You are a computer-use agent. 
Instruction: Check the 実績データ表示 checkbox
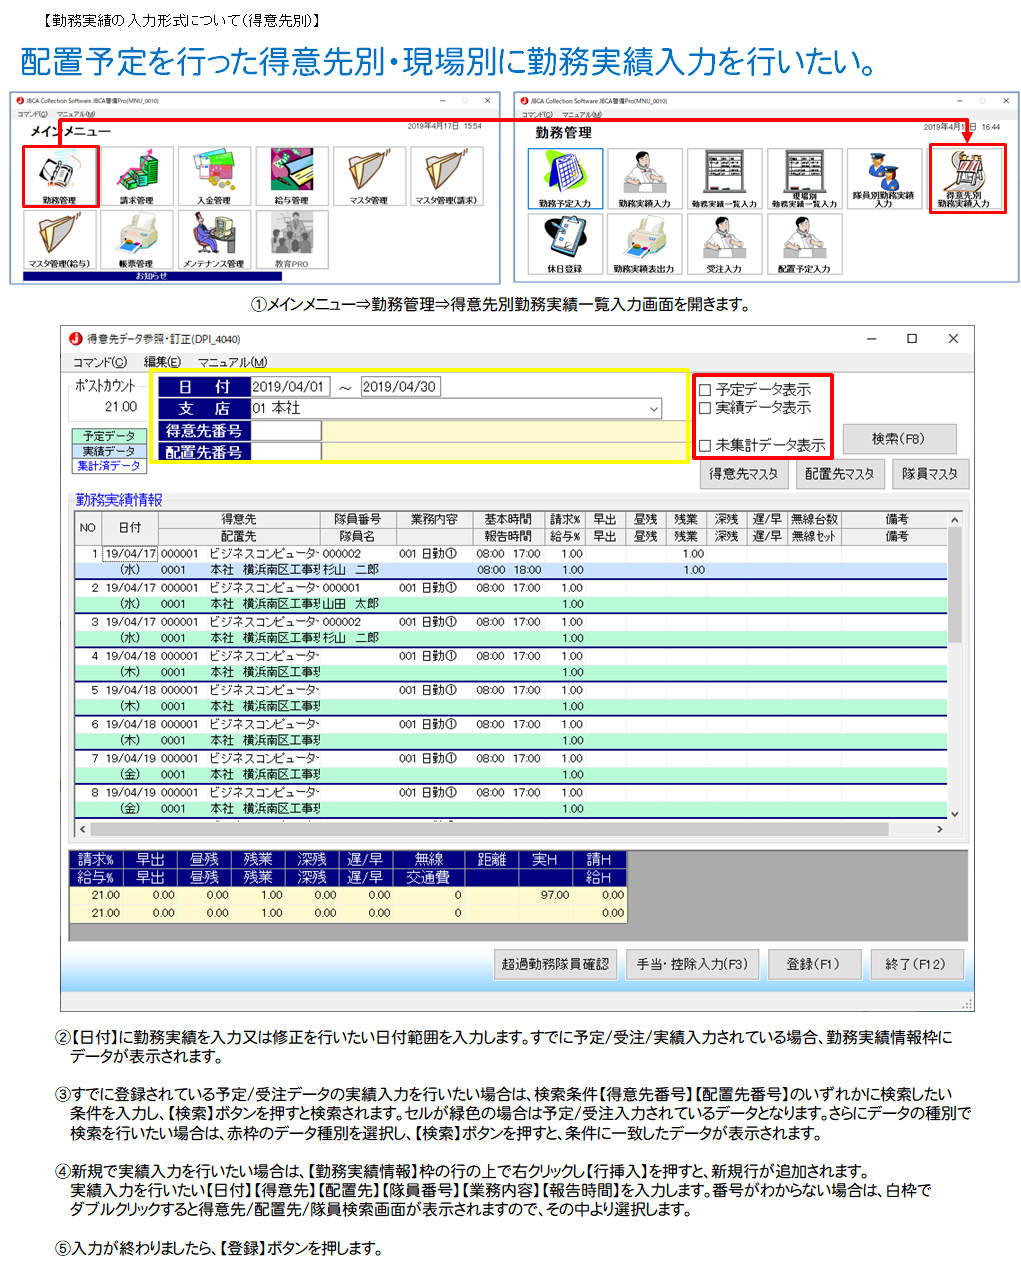coord(705,408)
